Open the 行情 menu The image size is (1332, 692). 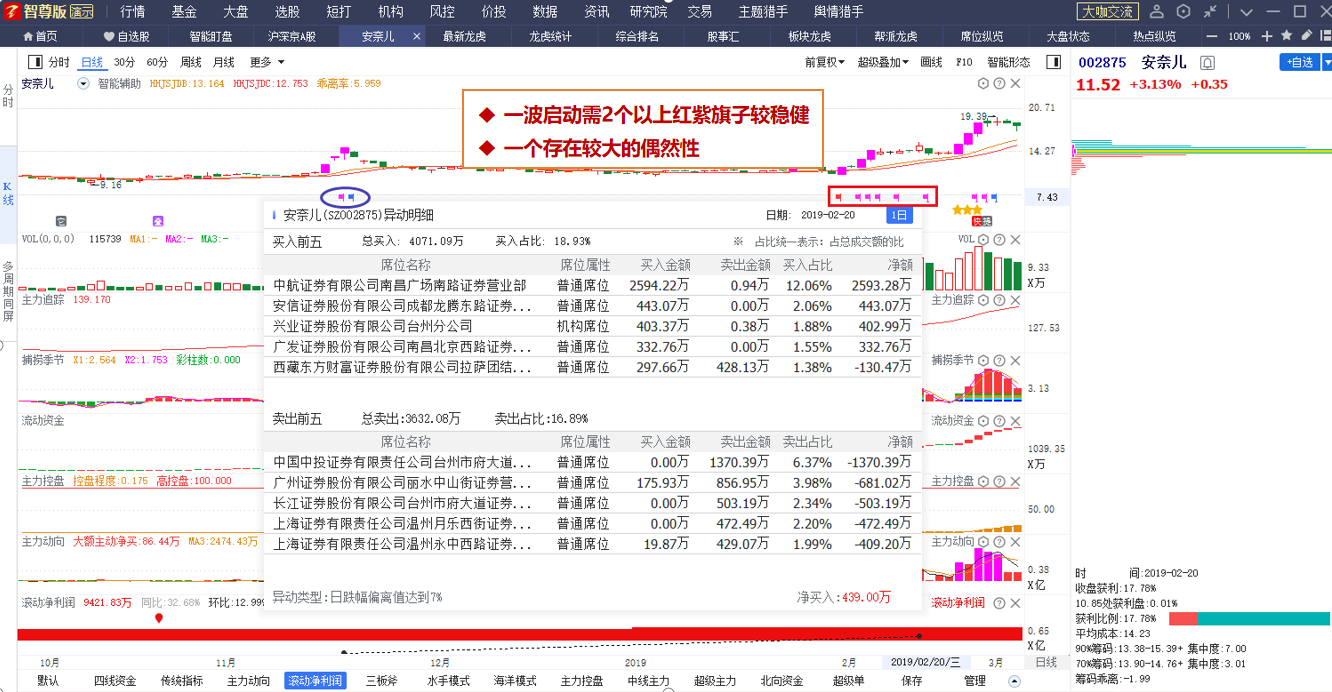point(132,12)
